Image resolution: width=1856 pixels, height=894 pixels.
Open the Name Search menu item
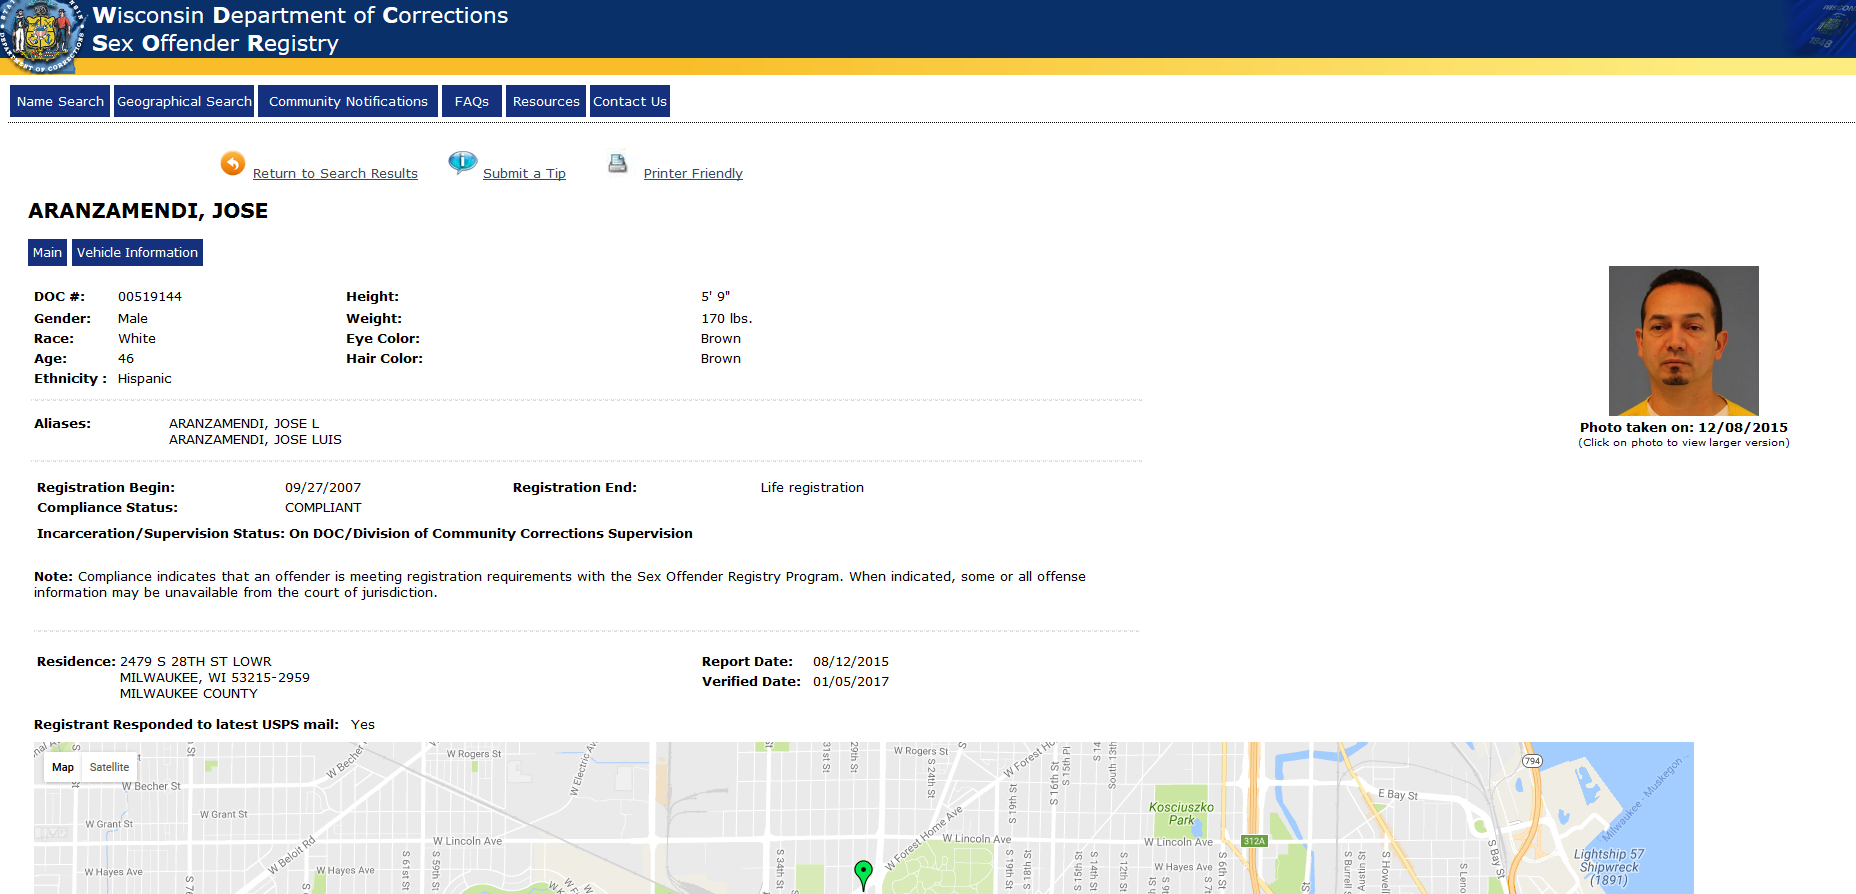(x=60, y=102)
